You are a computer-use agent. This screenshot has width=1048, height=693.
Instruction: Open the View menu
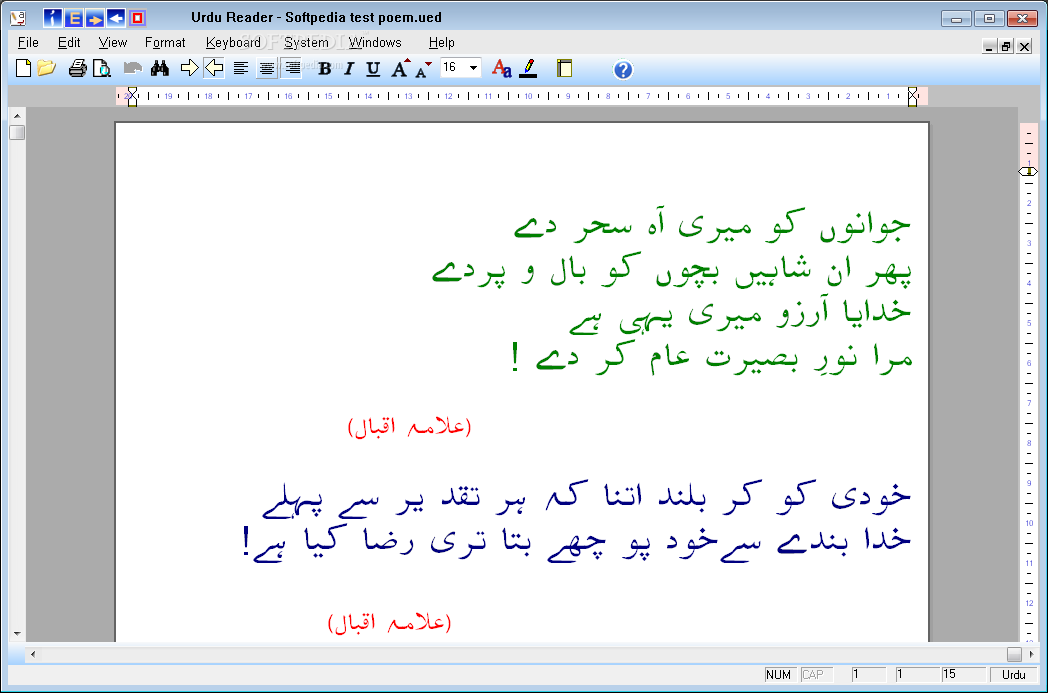coord(112,42)
